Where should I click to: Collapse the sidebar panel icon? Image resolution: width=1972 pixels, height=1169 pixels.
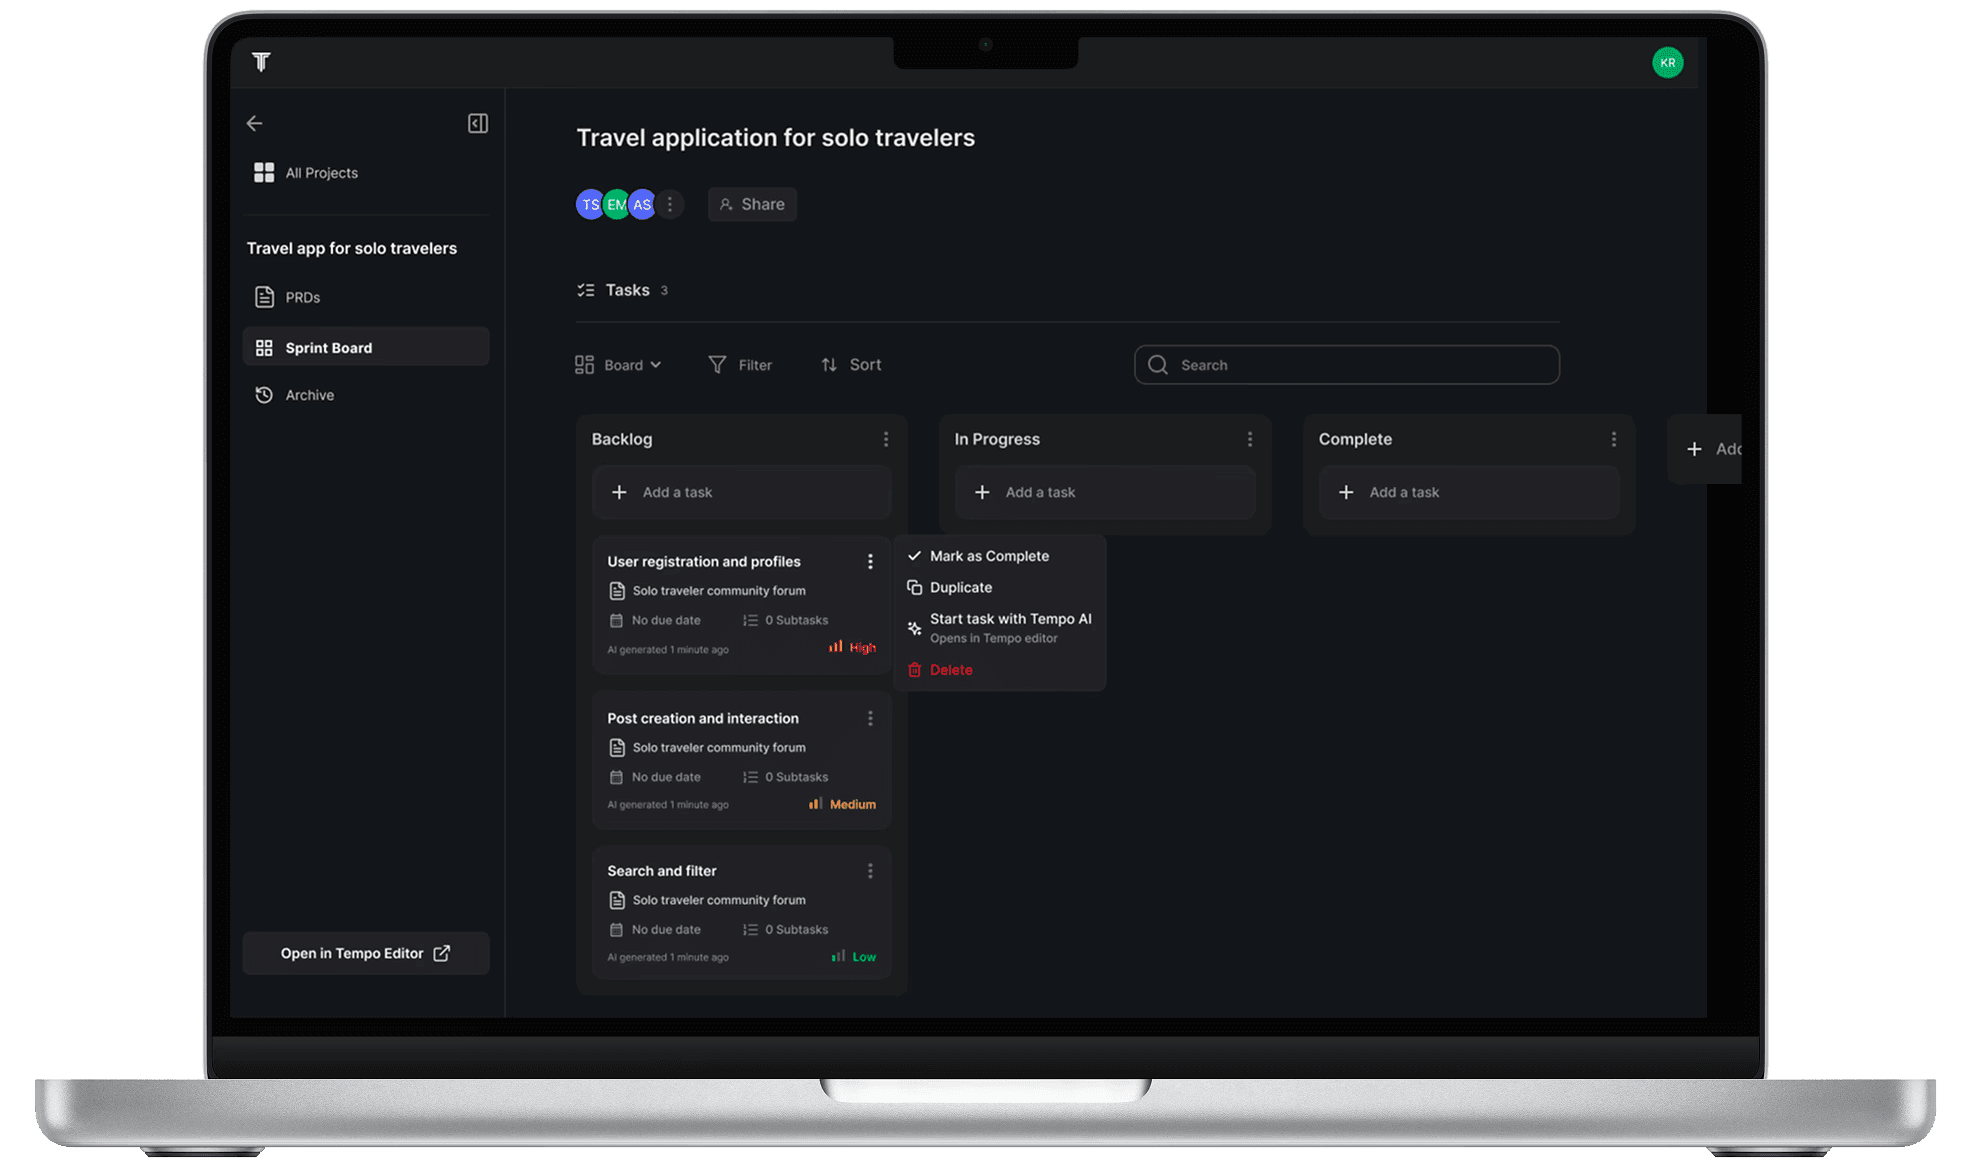click(x=477, y=123)
